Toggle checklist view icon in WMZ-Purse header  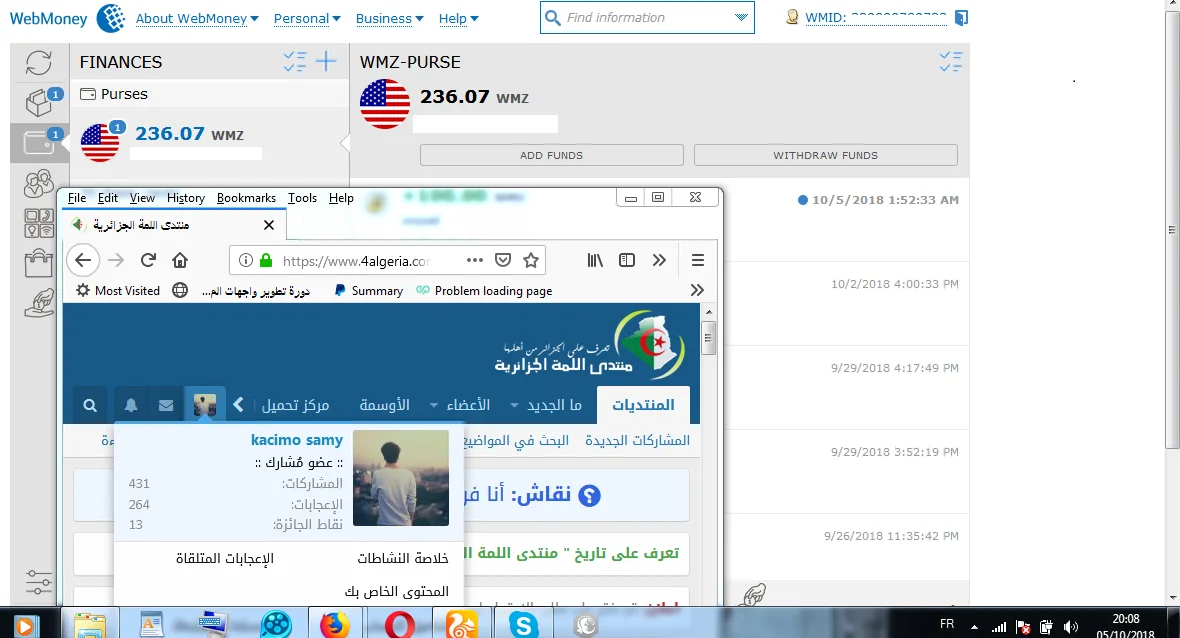click(950, 62)
